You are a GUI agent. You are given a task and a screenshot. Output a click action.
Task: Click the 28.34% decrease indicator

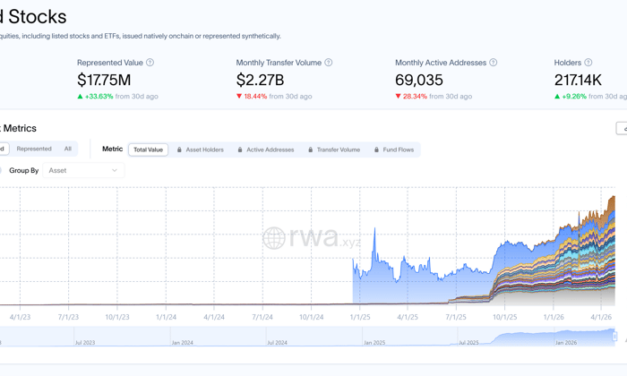point(411,96)
